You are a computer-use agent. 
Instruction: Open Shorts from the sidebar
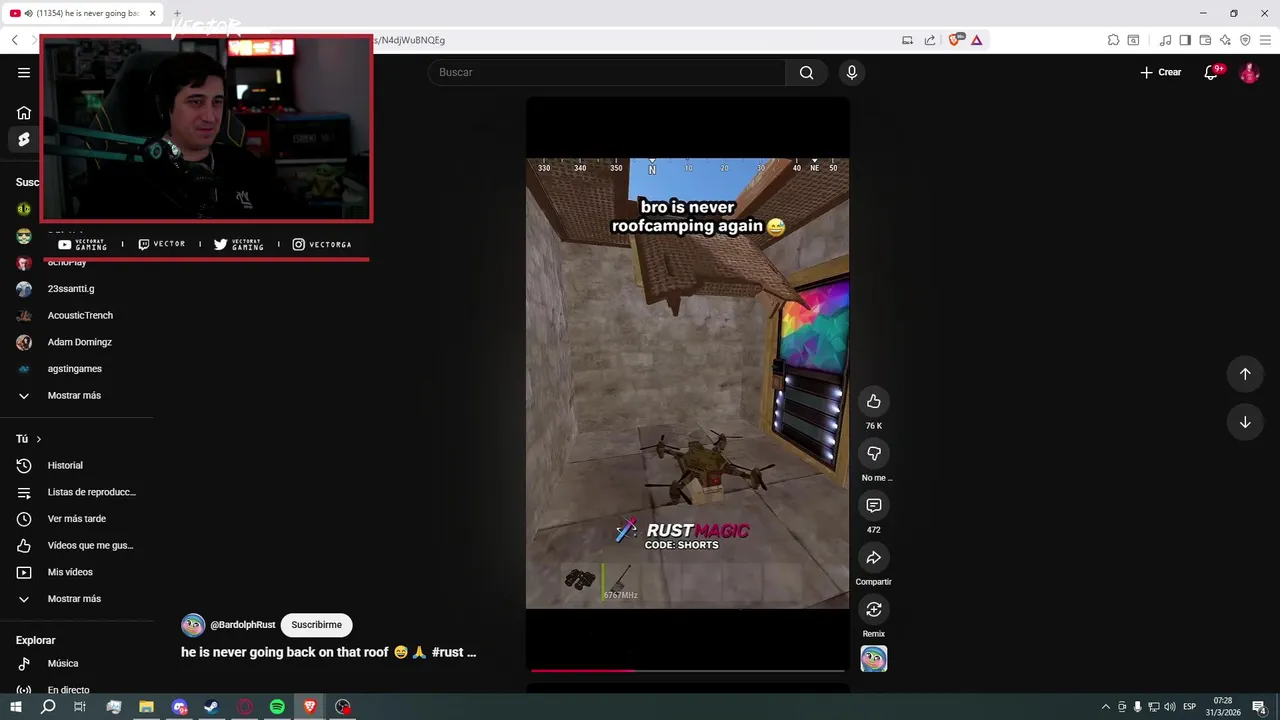point(24,139)
